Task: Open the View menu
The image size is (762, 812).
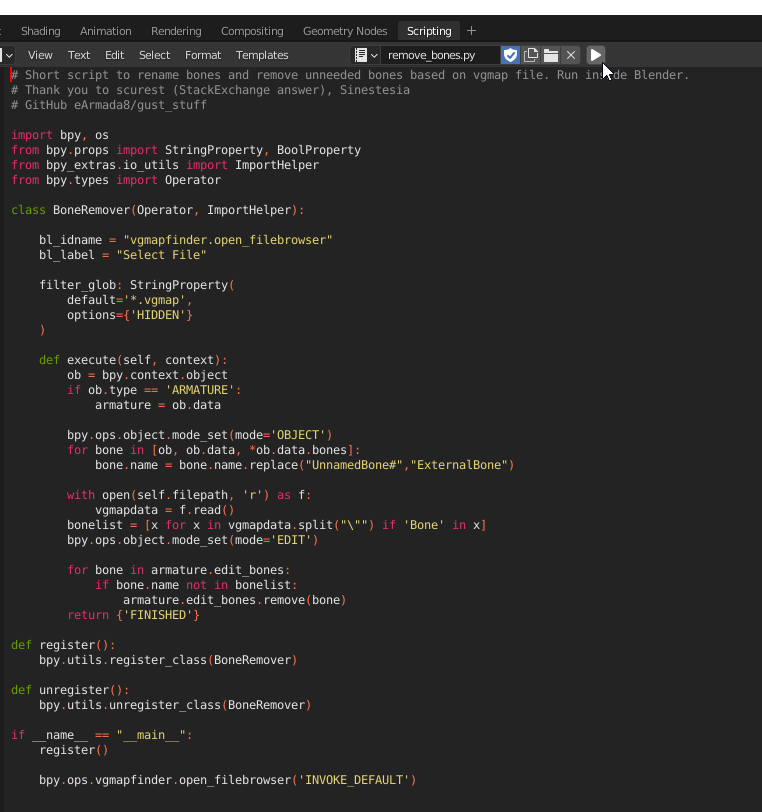Action: tap(40, 55)
